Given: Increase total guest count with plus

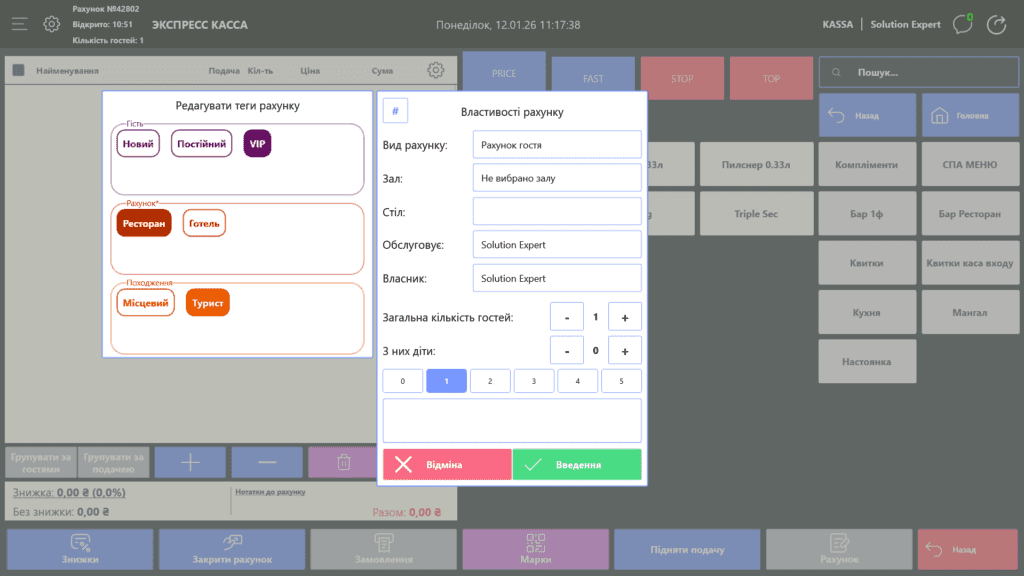Looking at the screenshot, I should 625,317.
